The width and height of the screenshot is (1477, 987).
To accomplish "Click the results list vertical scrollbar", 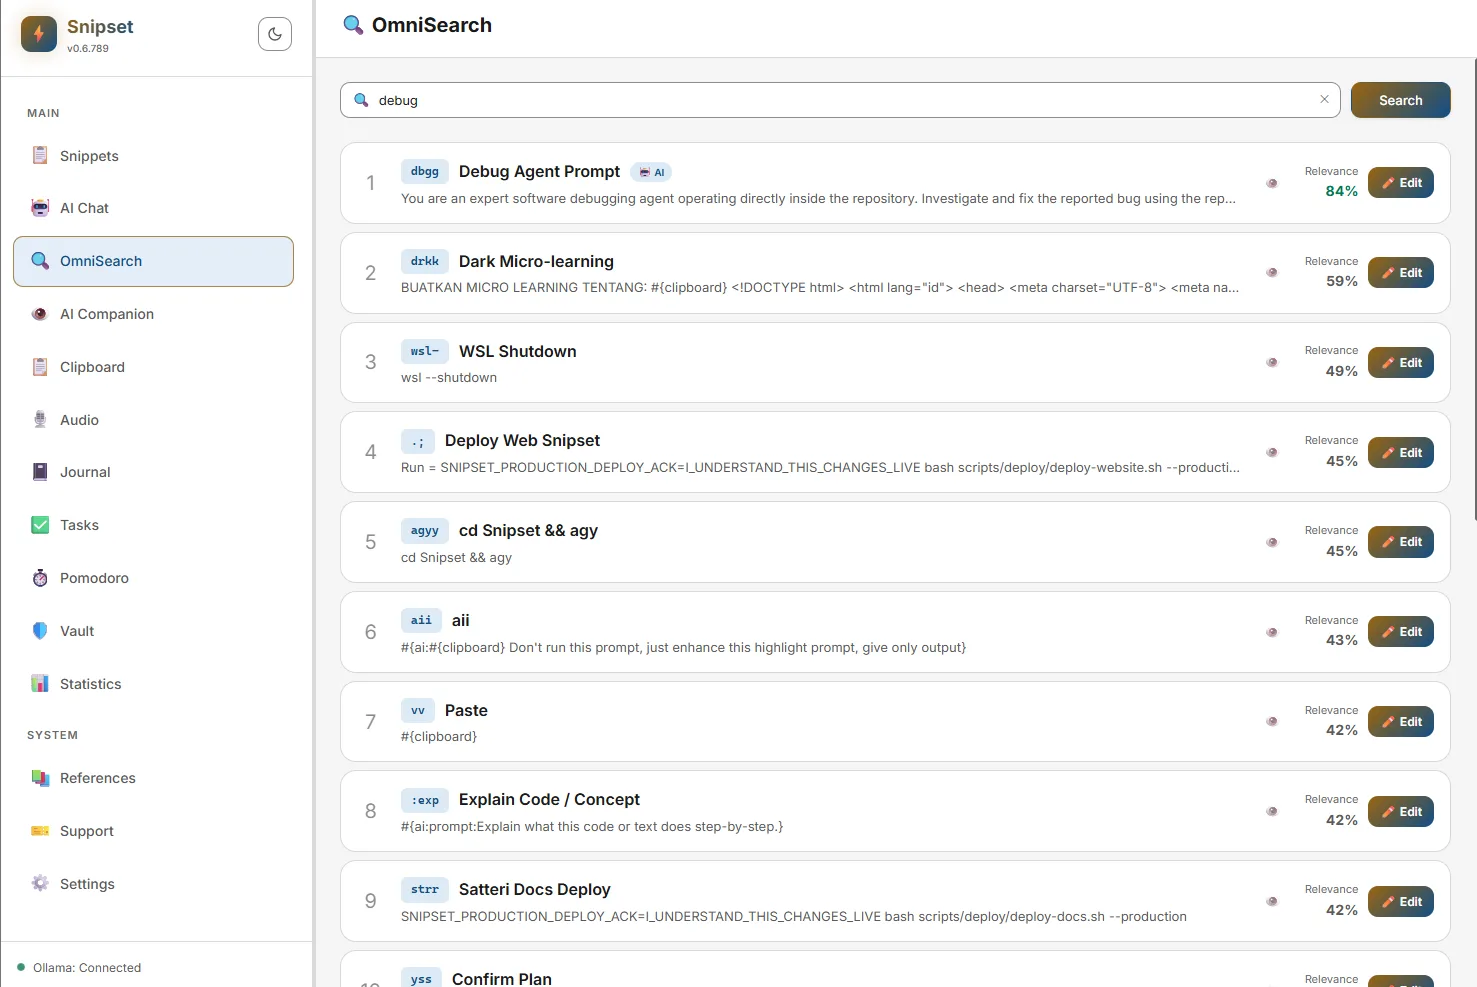I will (x=1474, y=290).
